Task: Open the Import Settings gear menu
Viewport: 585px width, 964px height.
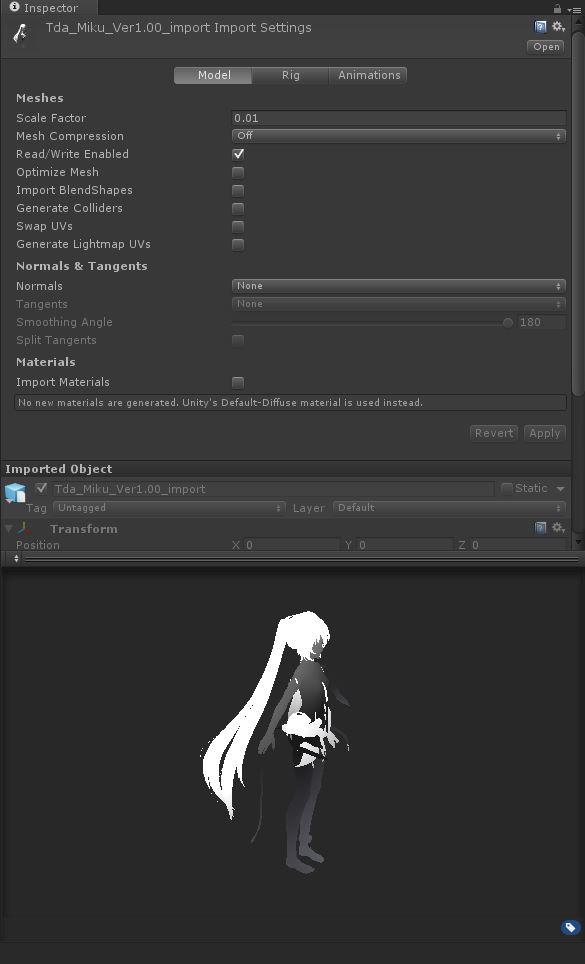Action: click(x=558, y=26)
